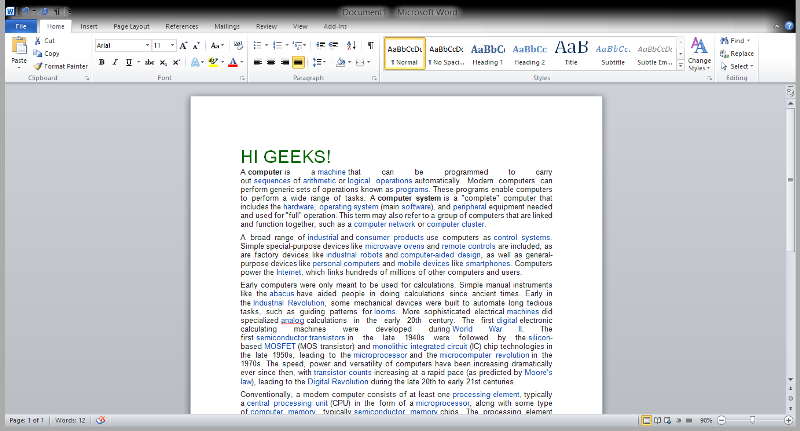This screenshot has width=800, height=431.
Task: Open Word Help question mark icon
Action: (x=789, y=26)
